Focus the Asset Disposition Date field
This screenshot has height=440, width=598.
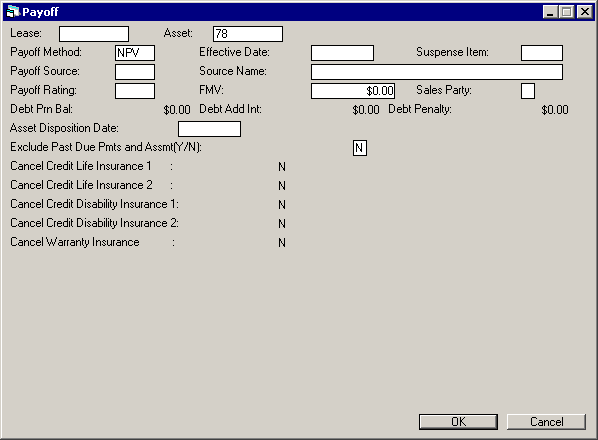click(209, 129)
